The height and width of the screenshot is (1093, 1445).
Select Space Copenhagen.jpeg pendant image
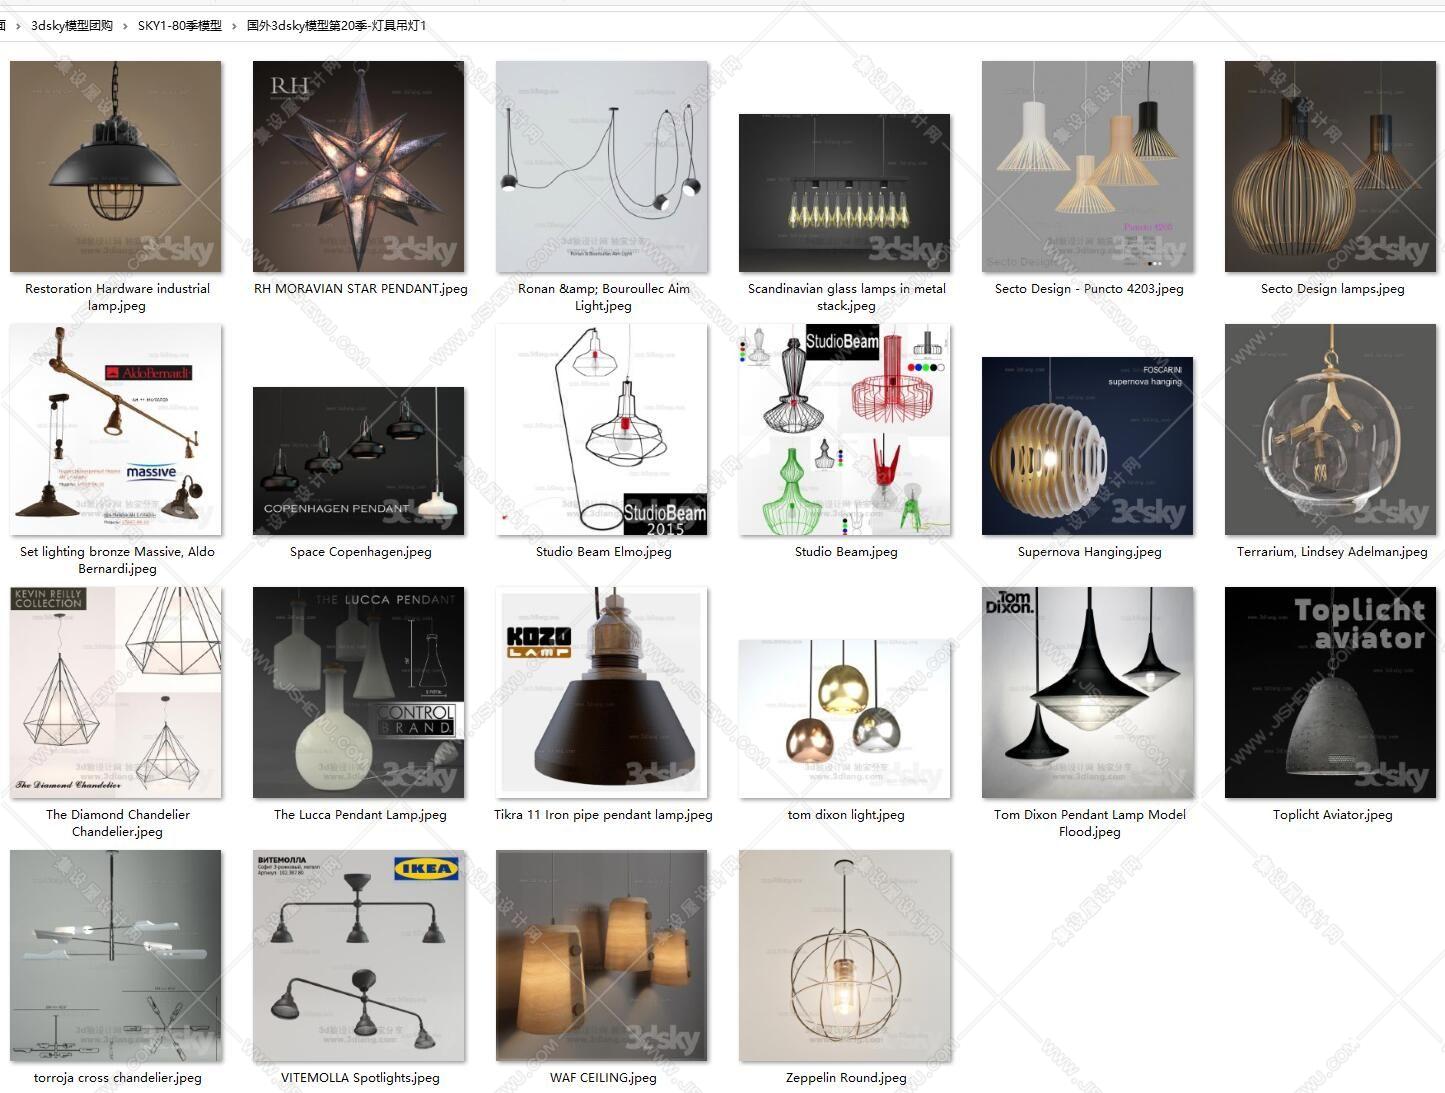[x=359, y=461]
